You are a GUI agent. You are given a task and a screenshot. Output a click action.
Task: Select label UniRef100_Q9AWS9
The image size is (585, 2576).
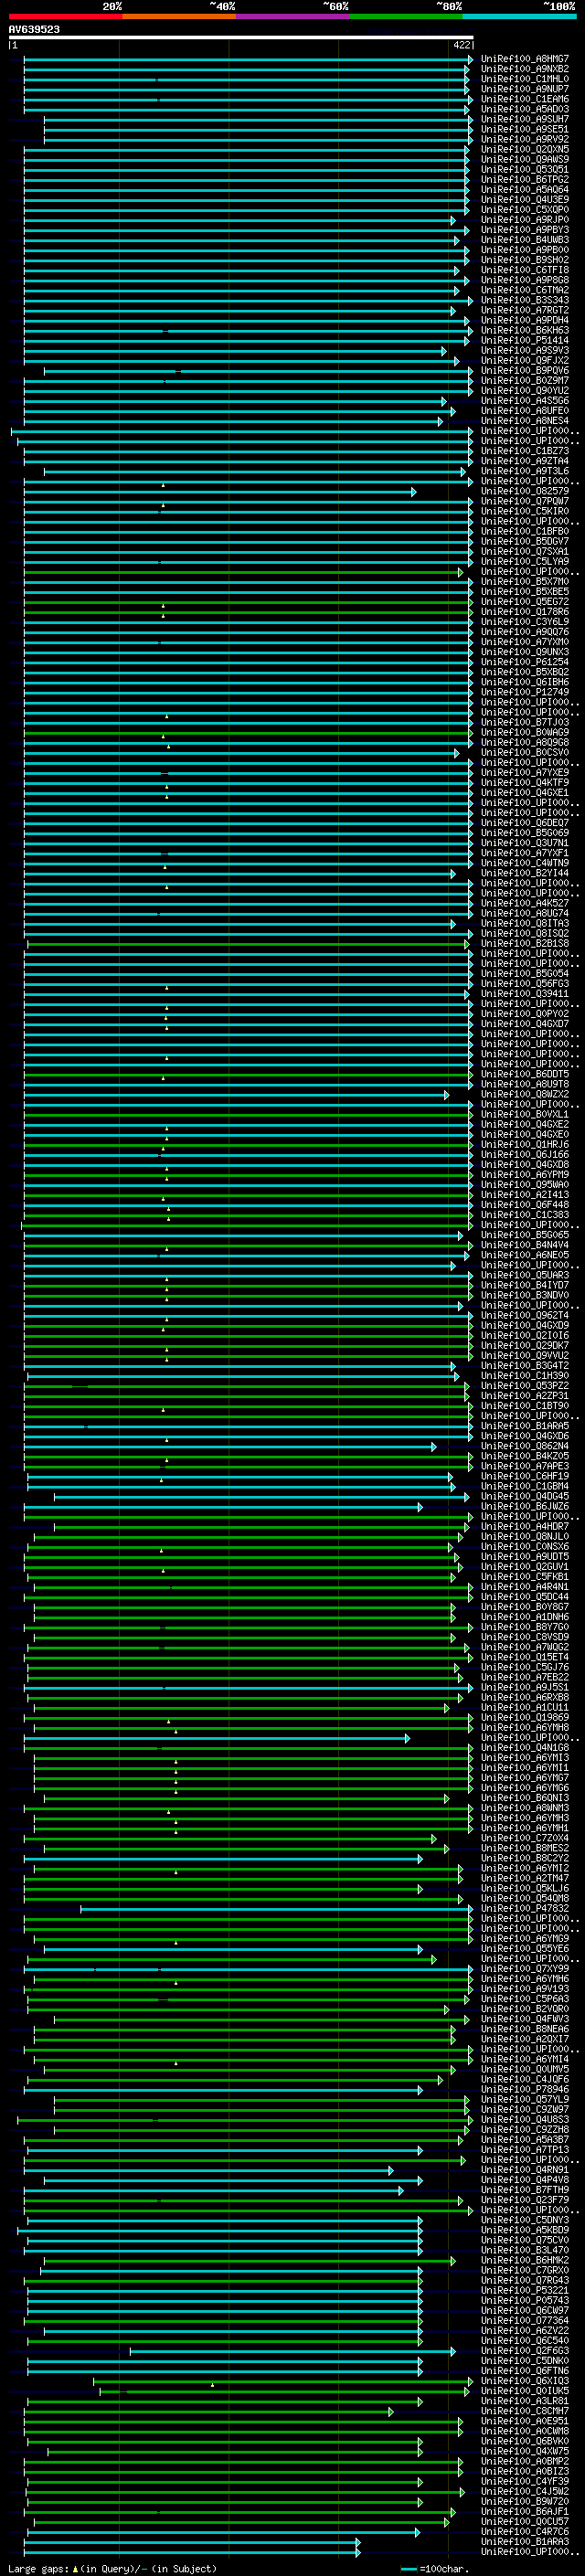click(525, 159)
